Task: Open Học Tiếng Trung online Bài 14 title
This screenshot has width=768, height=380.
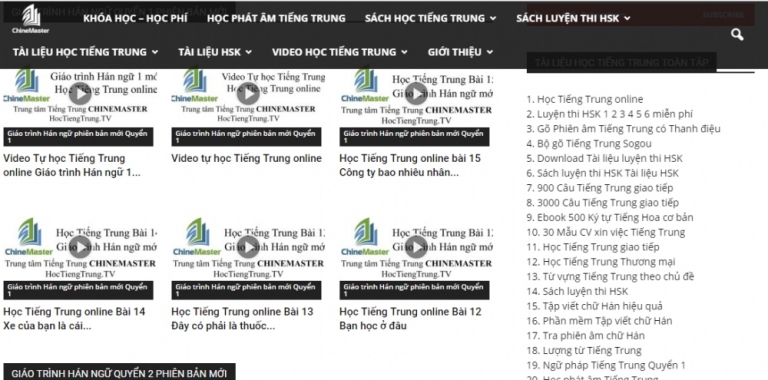Action: [x=74, y=319]
